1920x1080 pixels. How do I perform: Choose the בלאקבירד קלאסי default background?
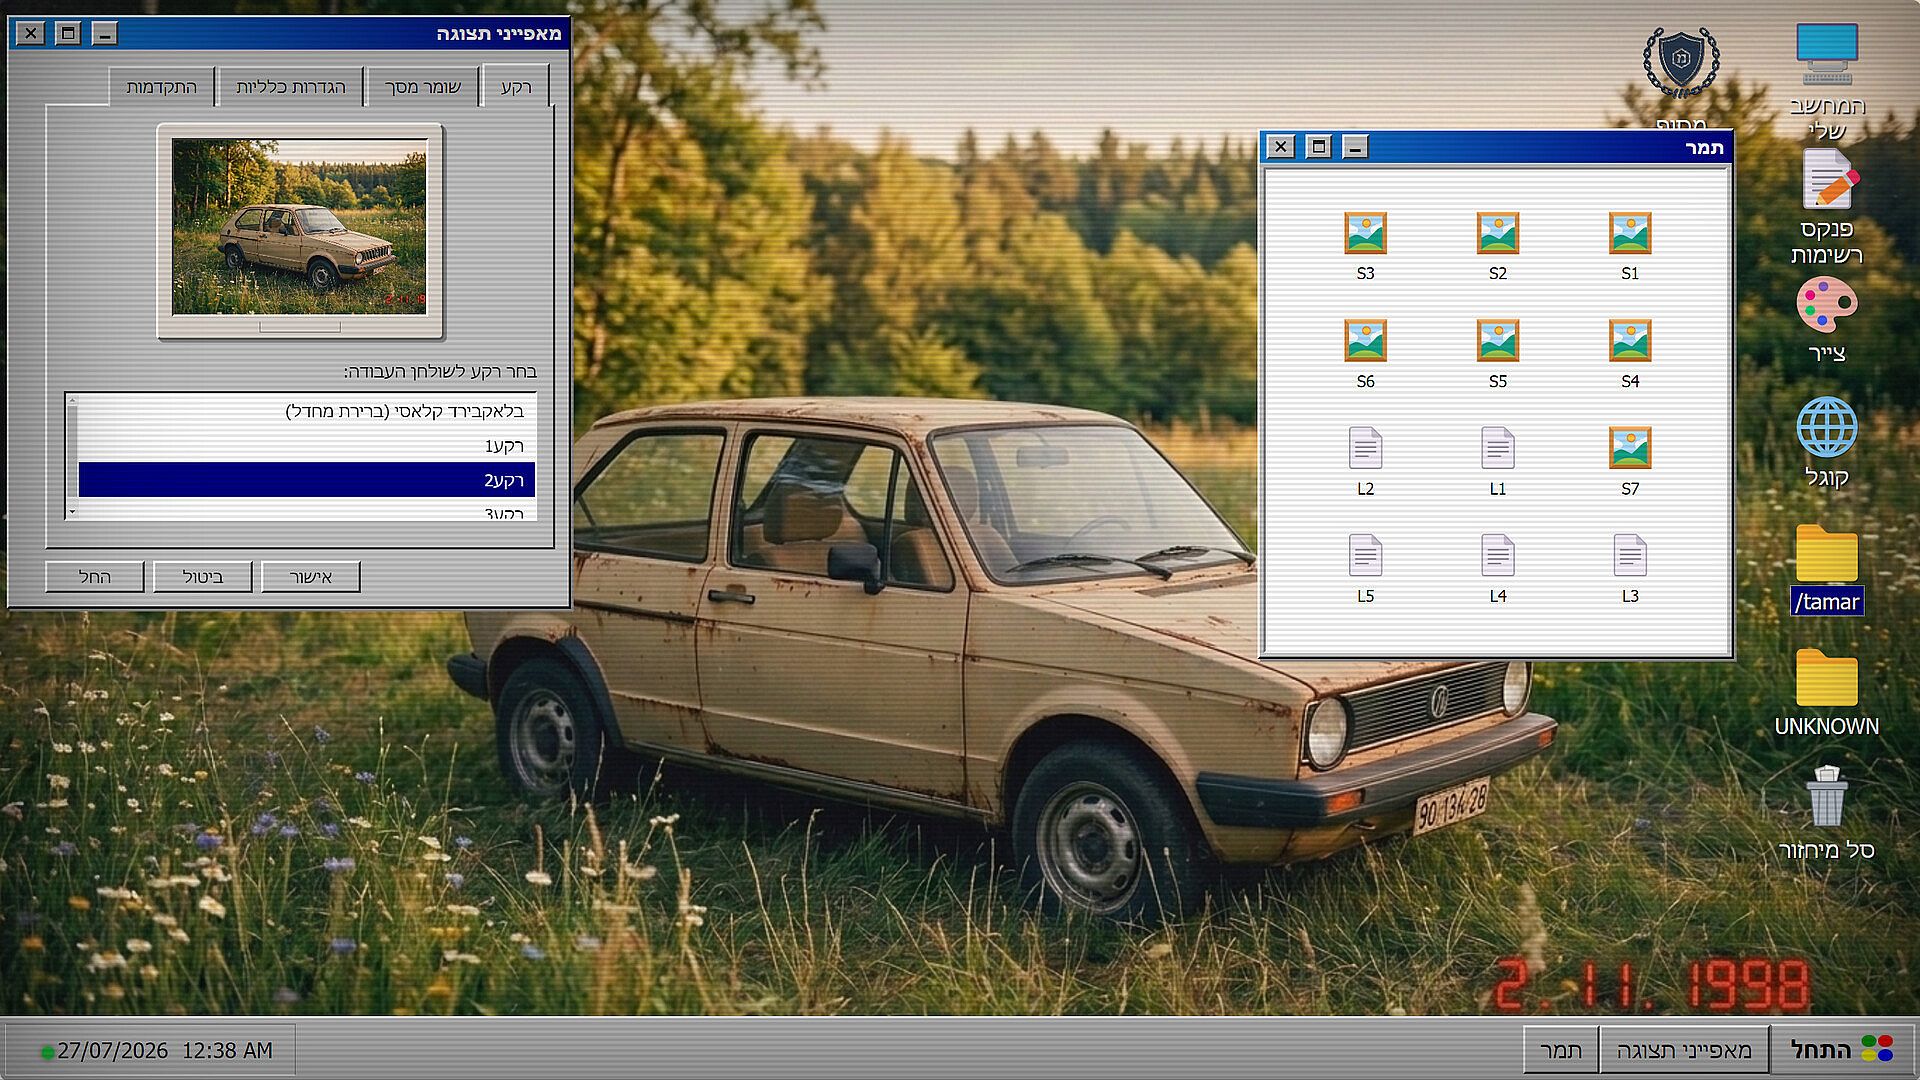tap(307, 411)
